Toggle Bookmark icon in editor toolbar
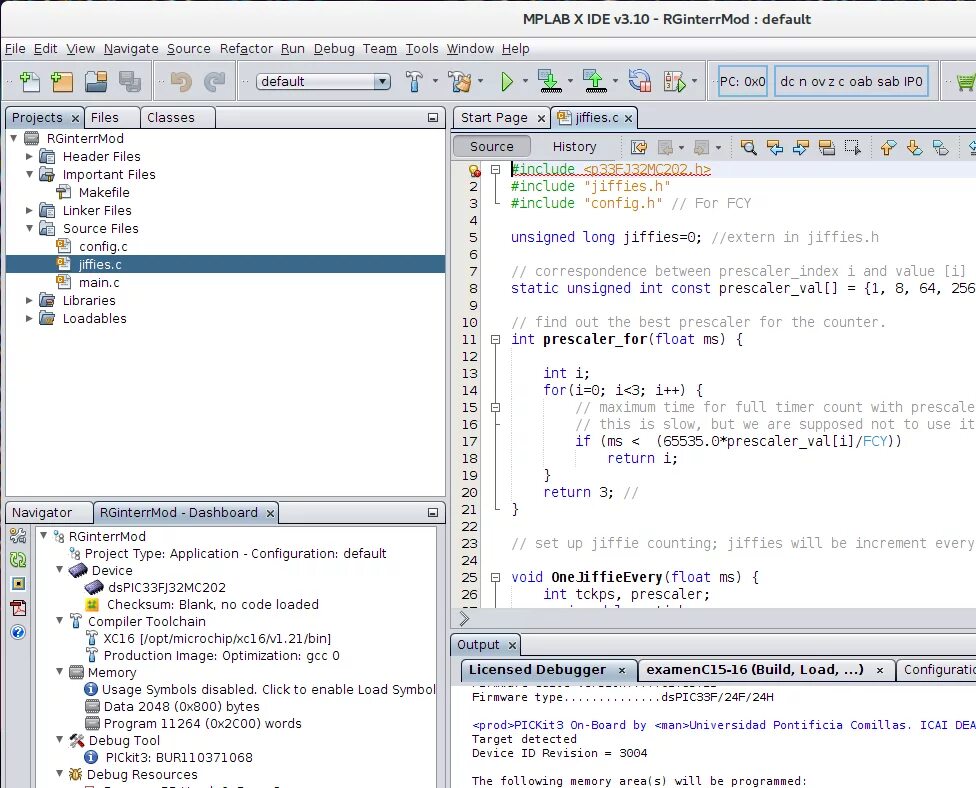976x788 pixels. point(941,147)
